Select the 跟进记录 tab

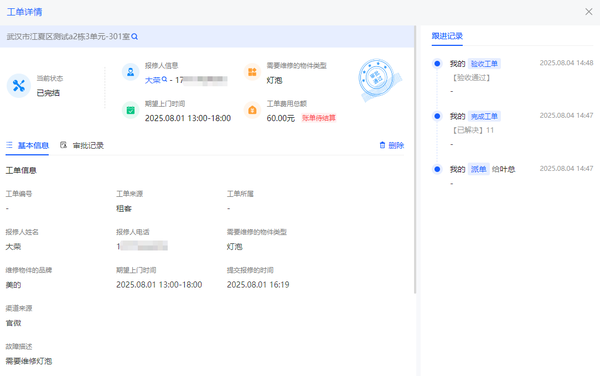(447, 36)
